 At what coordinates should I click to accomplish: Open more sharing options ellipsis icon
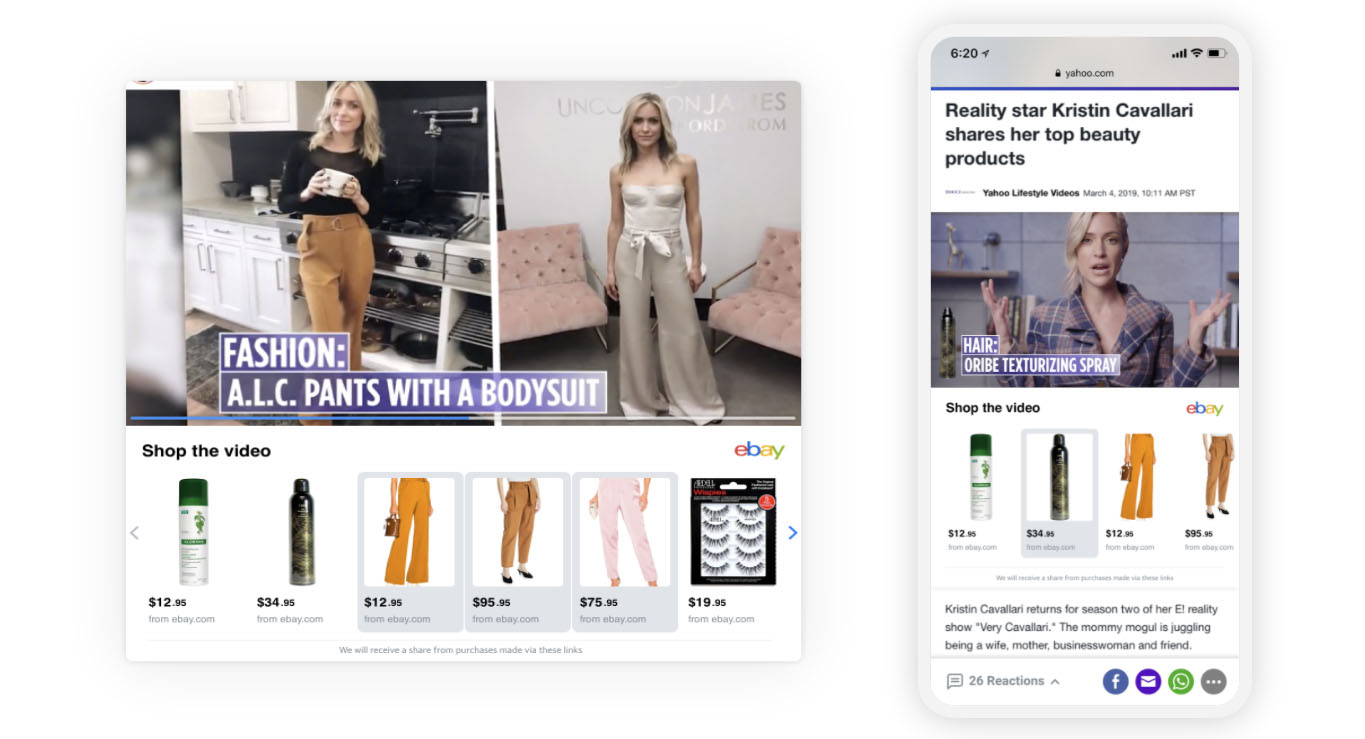pos(1213,682)
